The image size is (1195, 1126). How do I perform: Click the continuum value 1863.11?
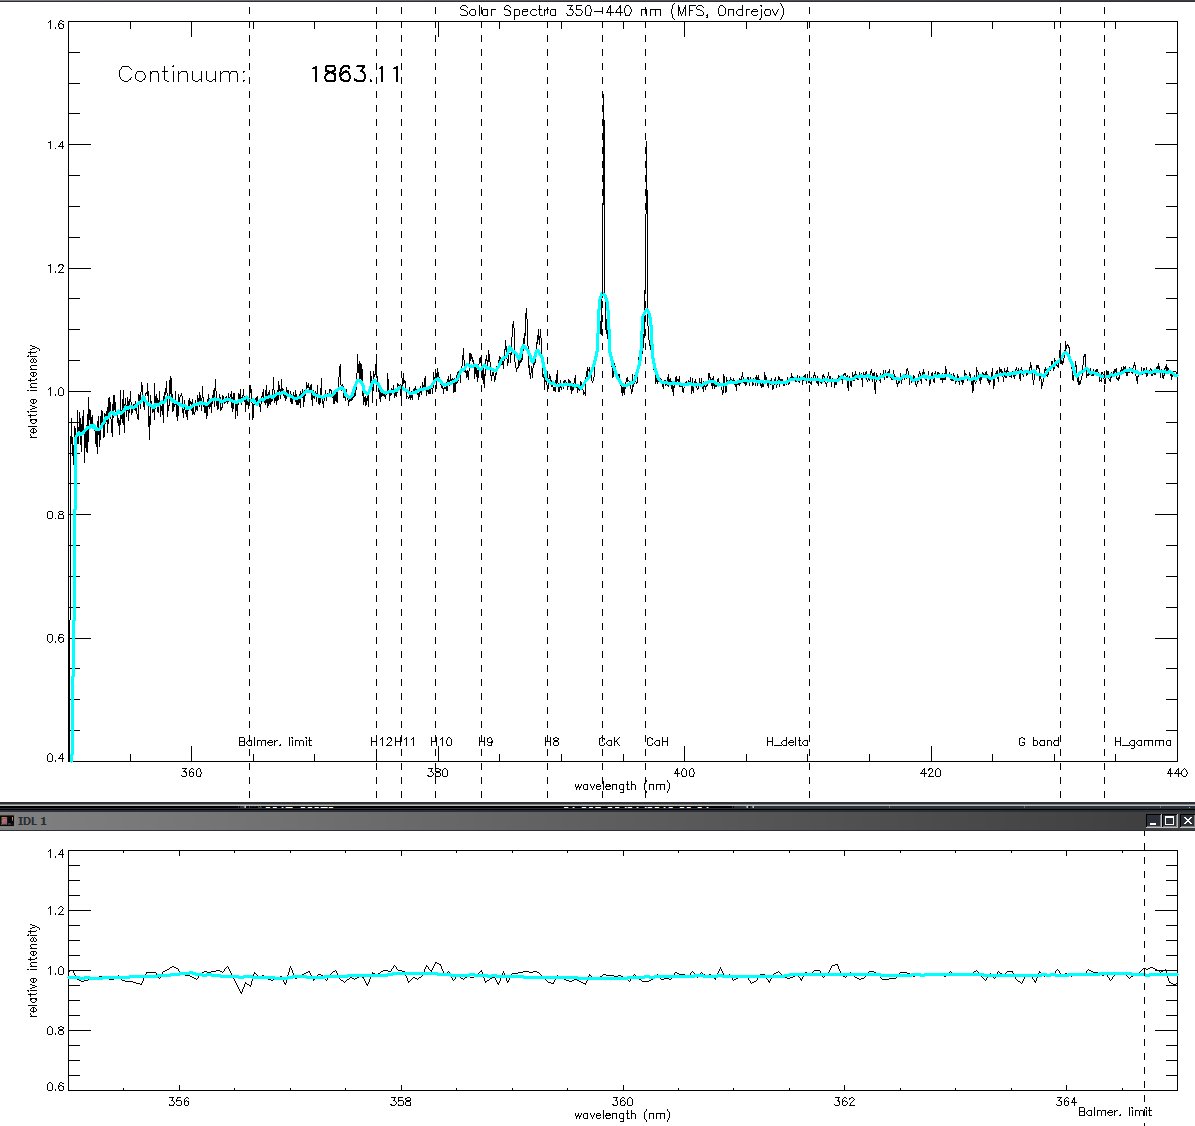click(x=354, y=74)
